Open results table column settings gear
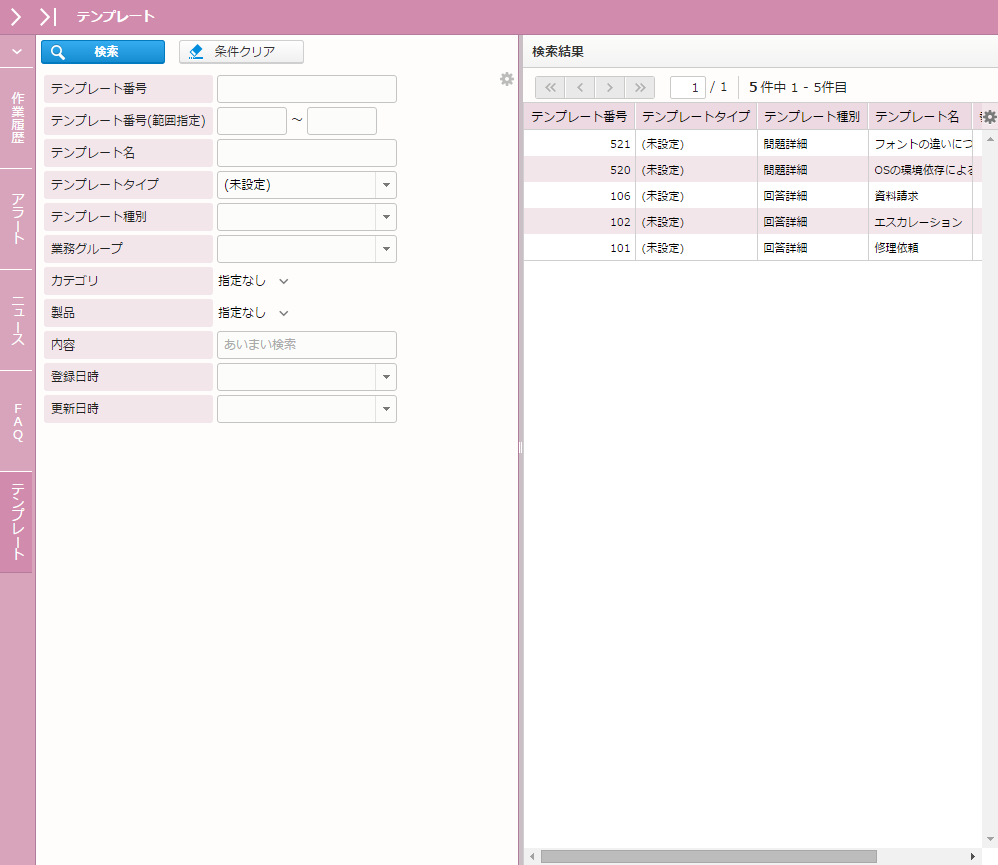This screenshot has width=998, height=865. coord(989,117)
